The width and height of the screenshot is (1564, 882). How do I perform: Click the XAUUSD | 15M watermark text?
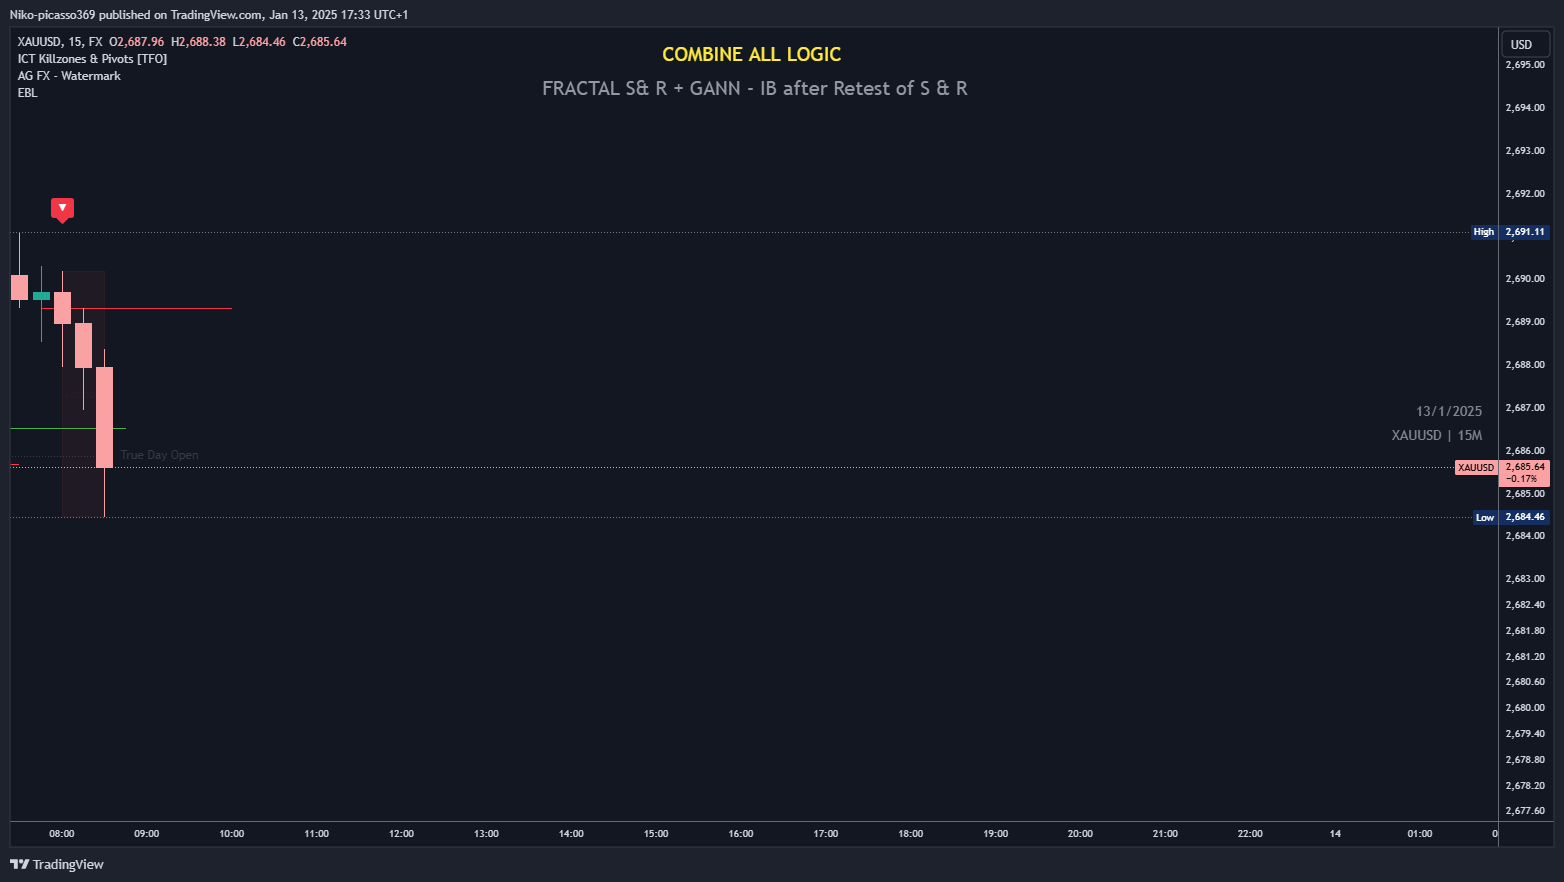(x=1437, y=435)
